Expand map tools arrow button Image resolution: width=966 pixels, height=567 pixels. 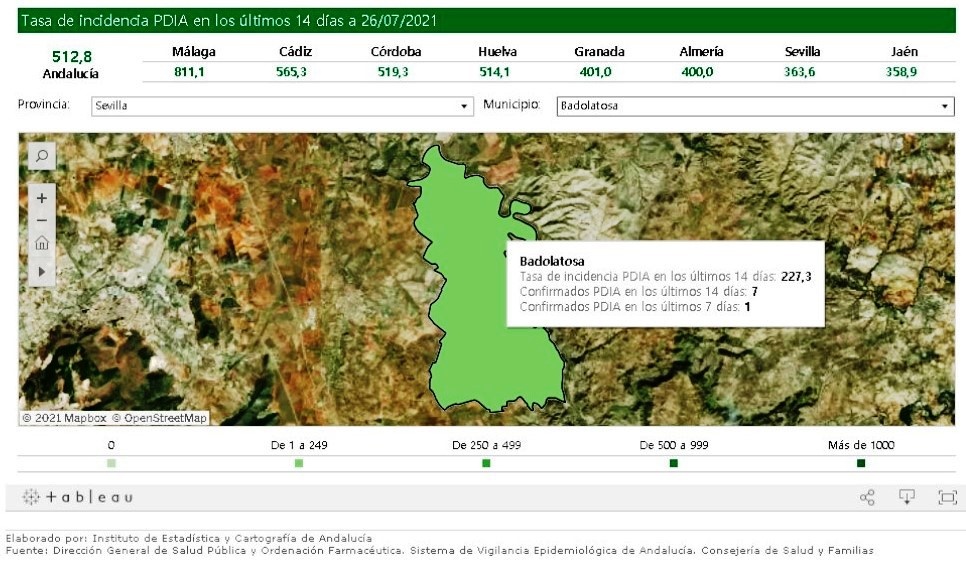pyautogui.click(x=42, y=271)
